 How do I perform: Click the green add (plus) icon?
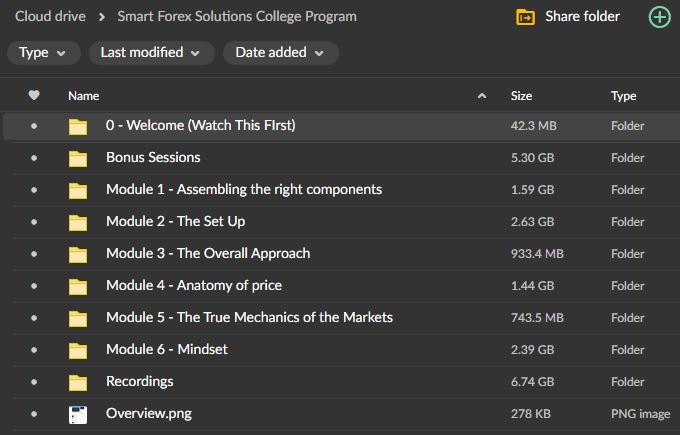point(659,17)
